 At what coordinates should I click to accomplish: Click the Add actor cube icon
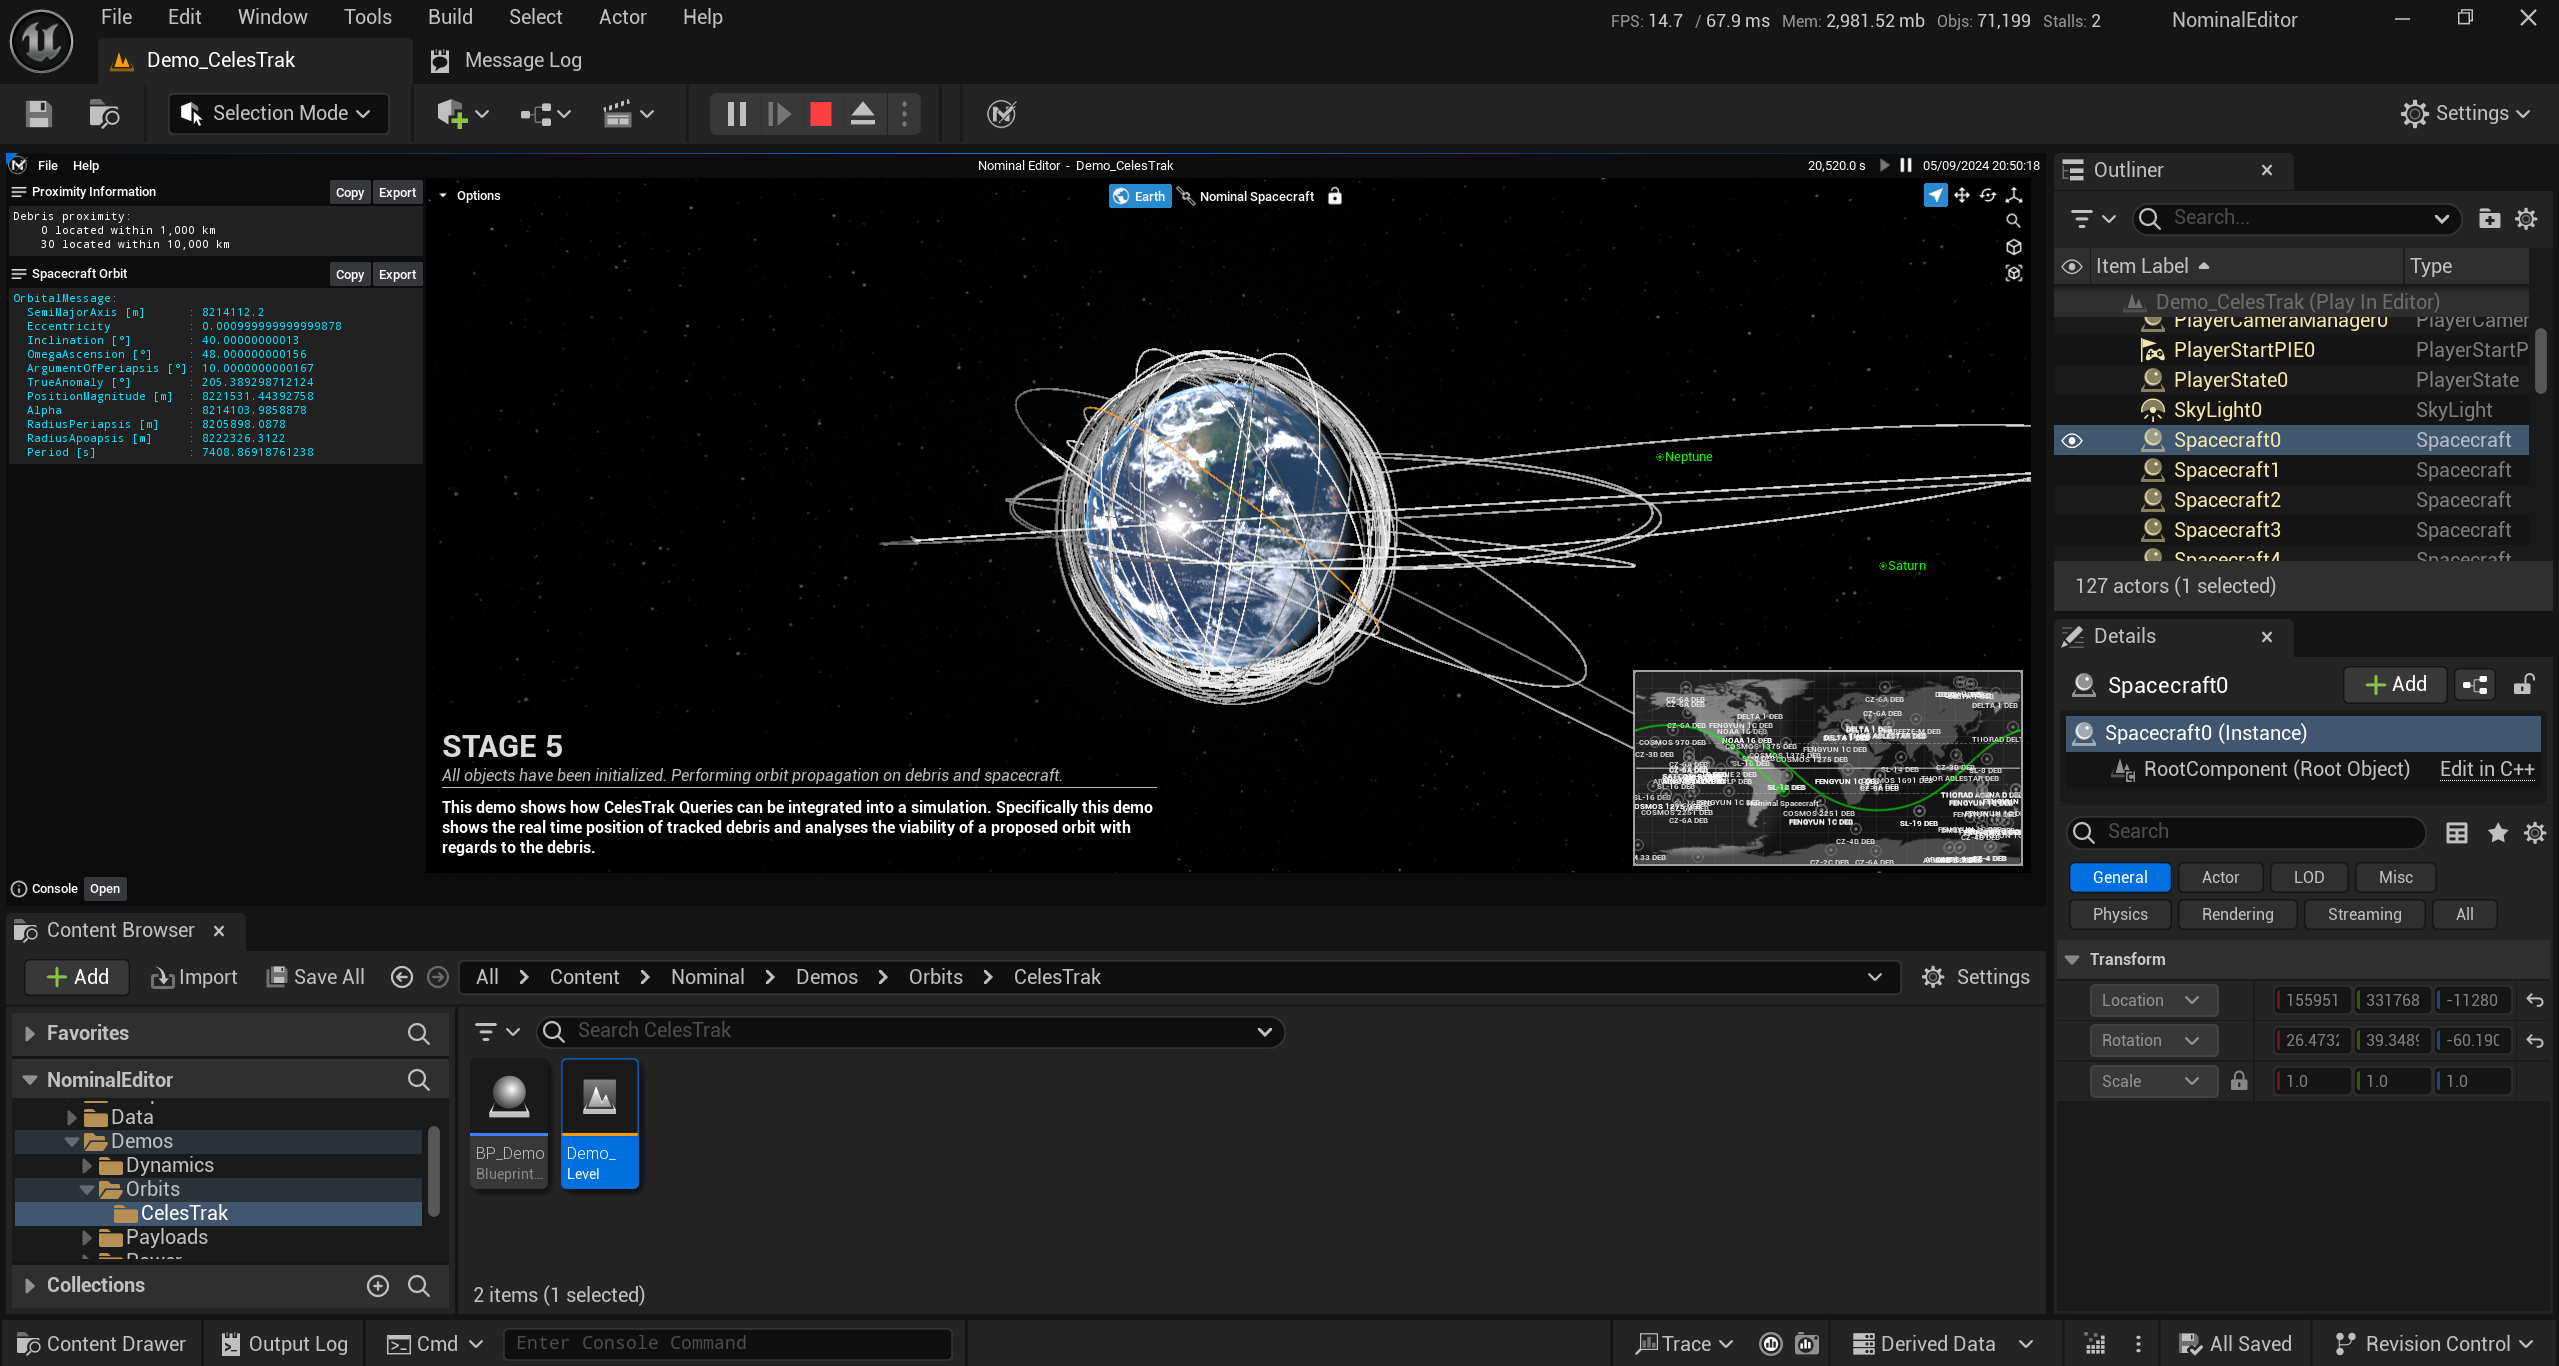(x=452, y=114)
